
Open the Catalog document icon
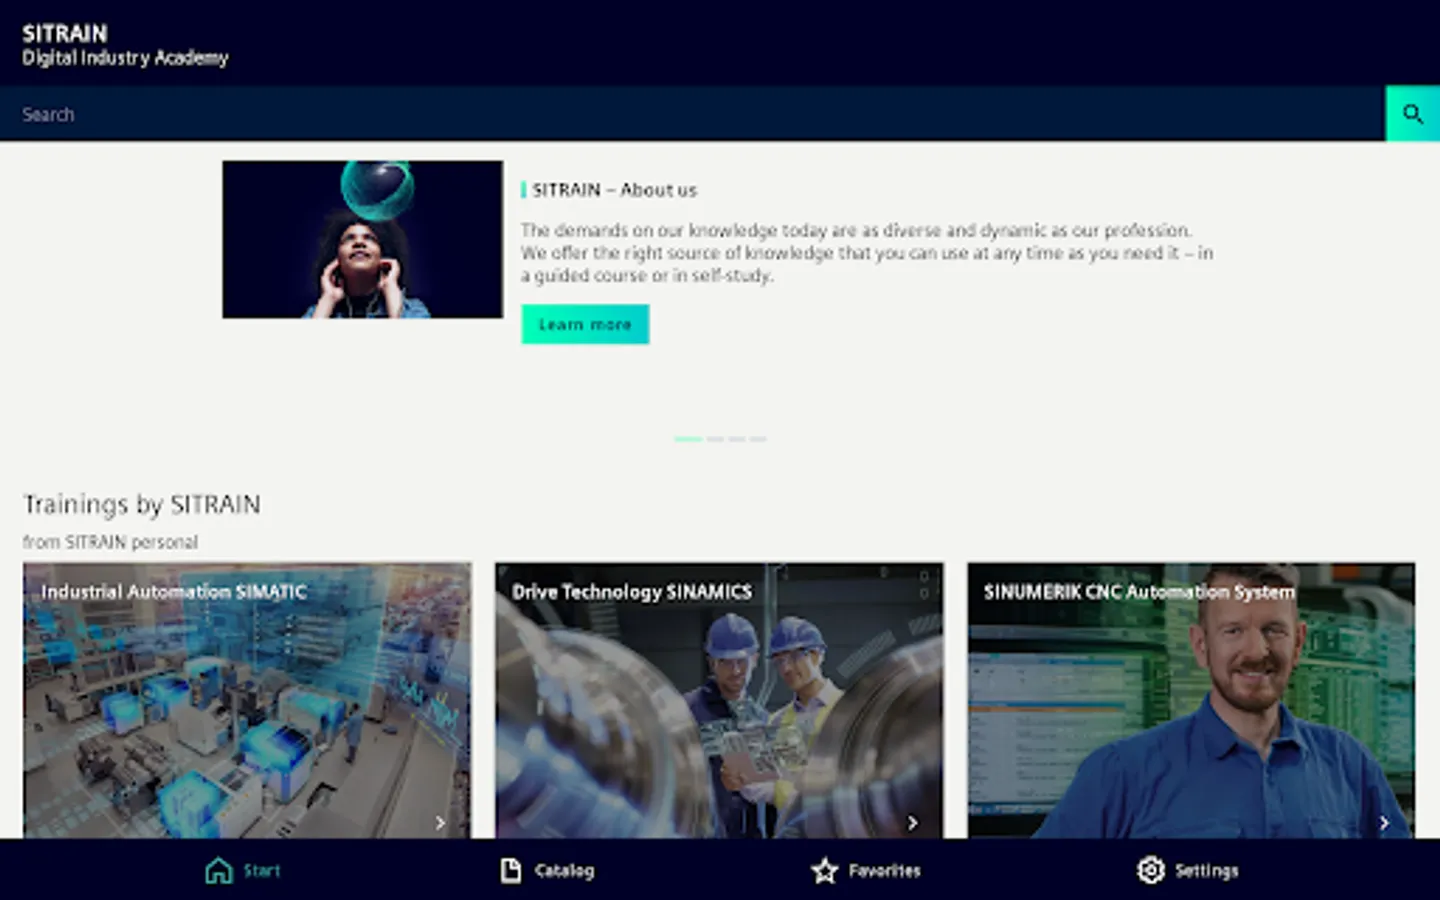click(x=510, y=870)
